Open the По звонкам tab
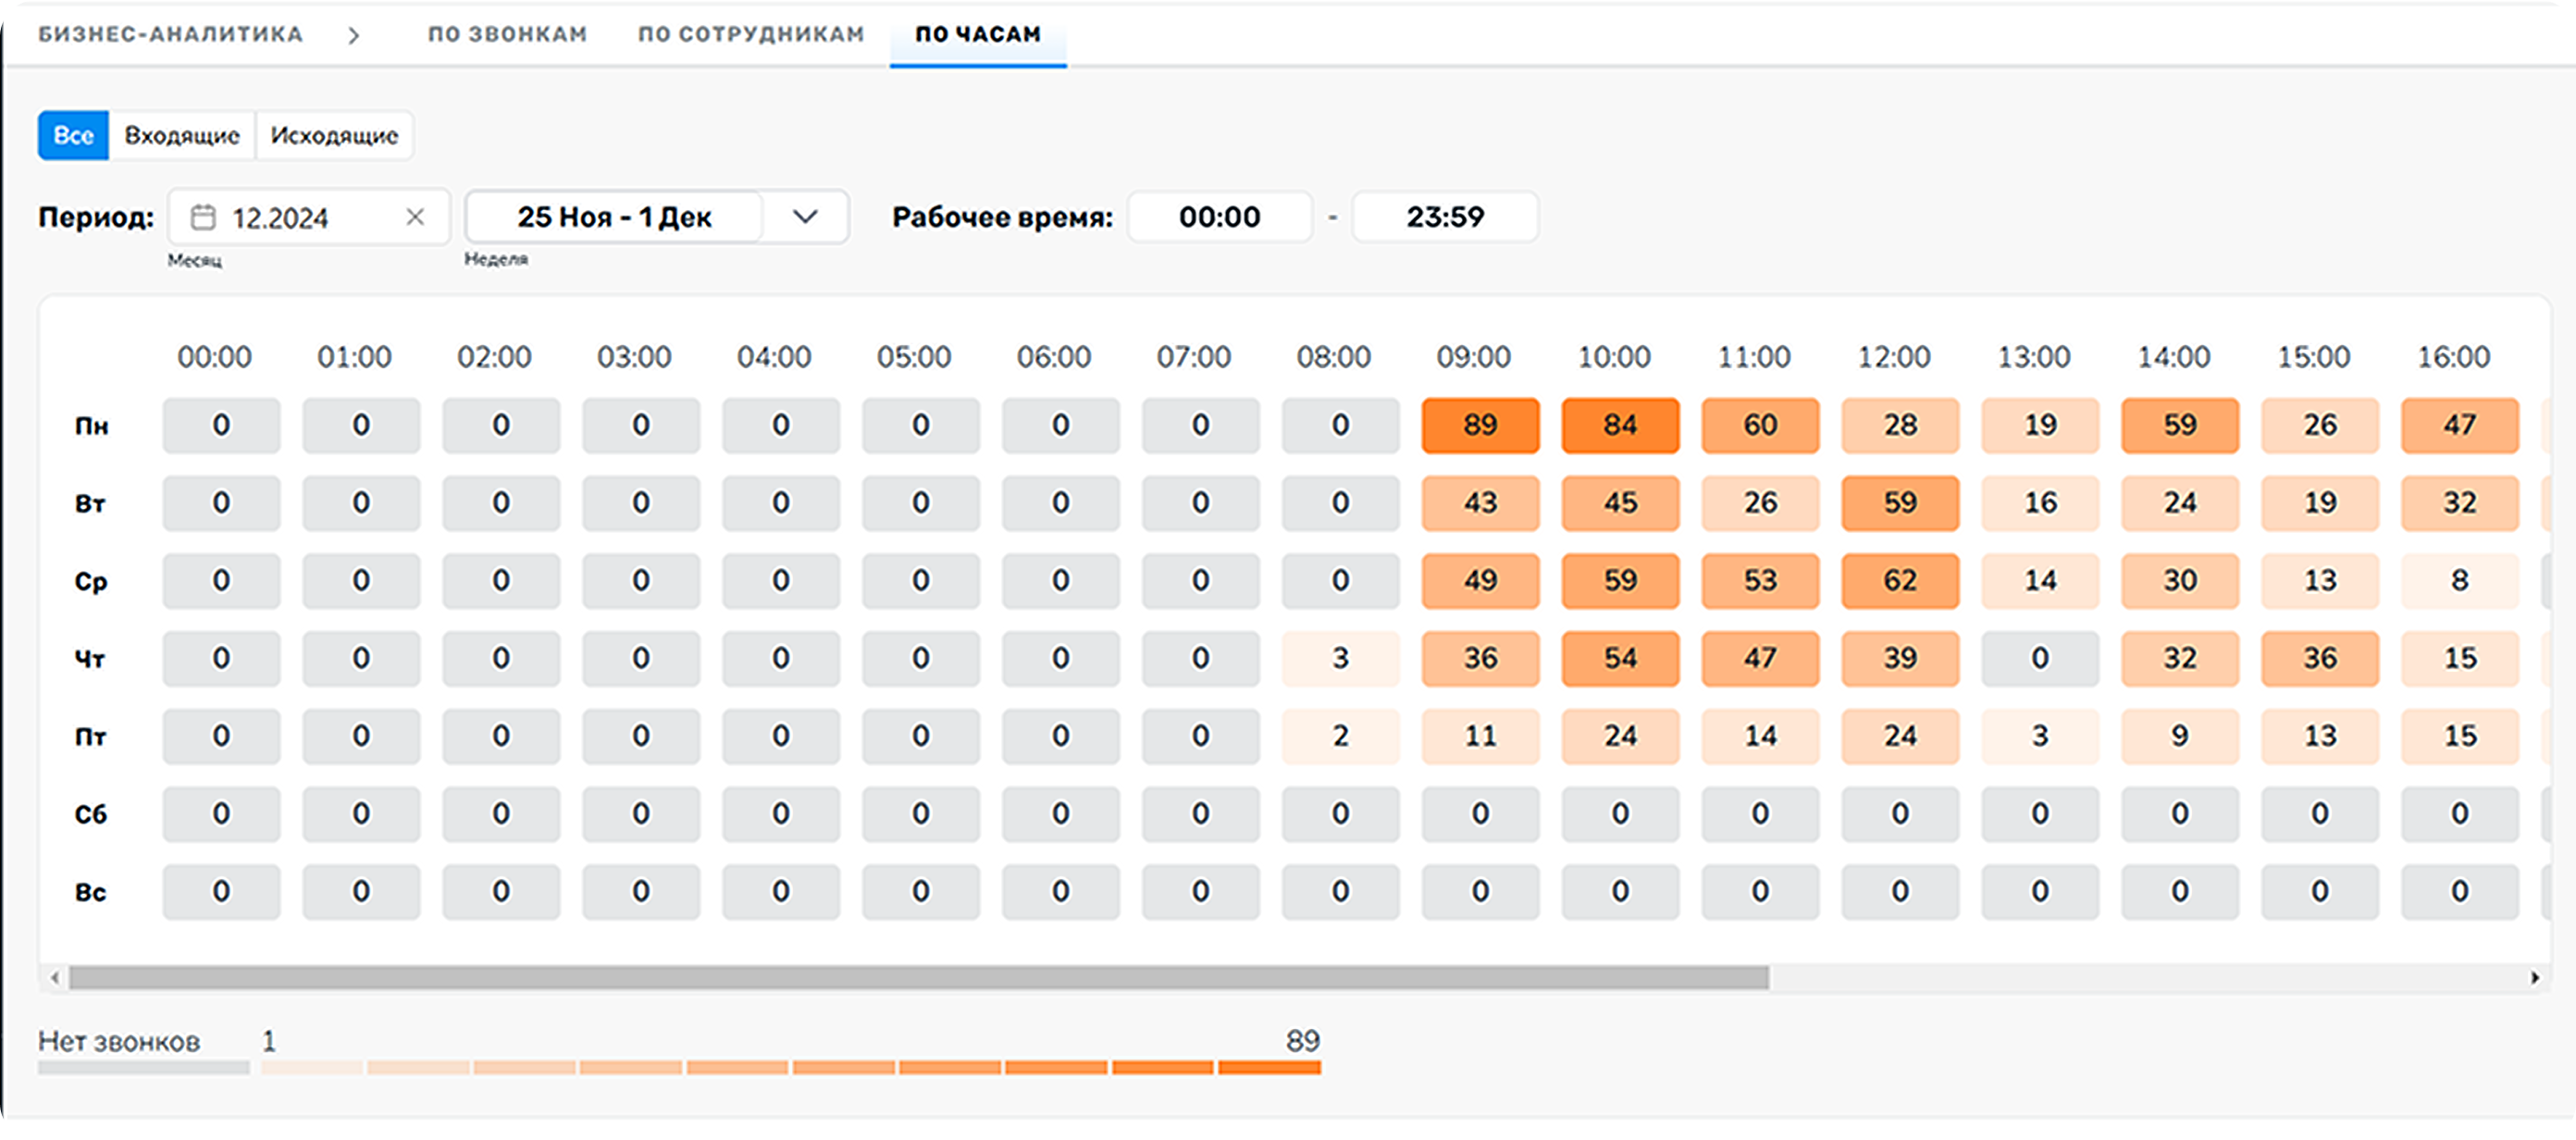 click(507, 34)
